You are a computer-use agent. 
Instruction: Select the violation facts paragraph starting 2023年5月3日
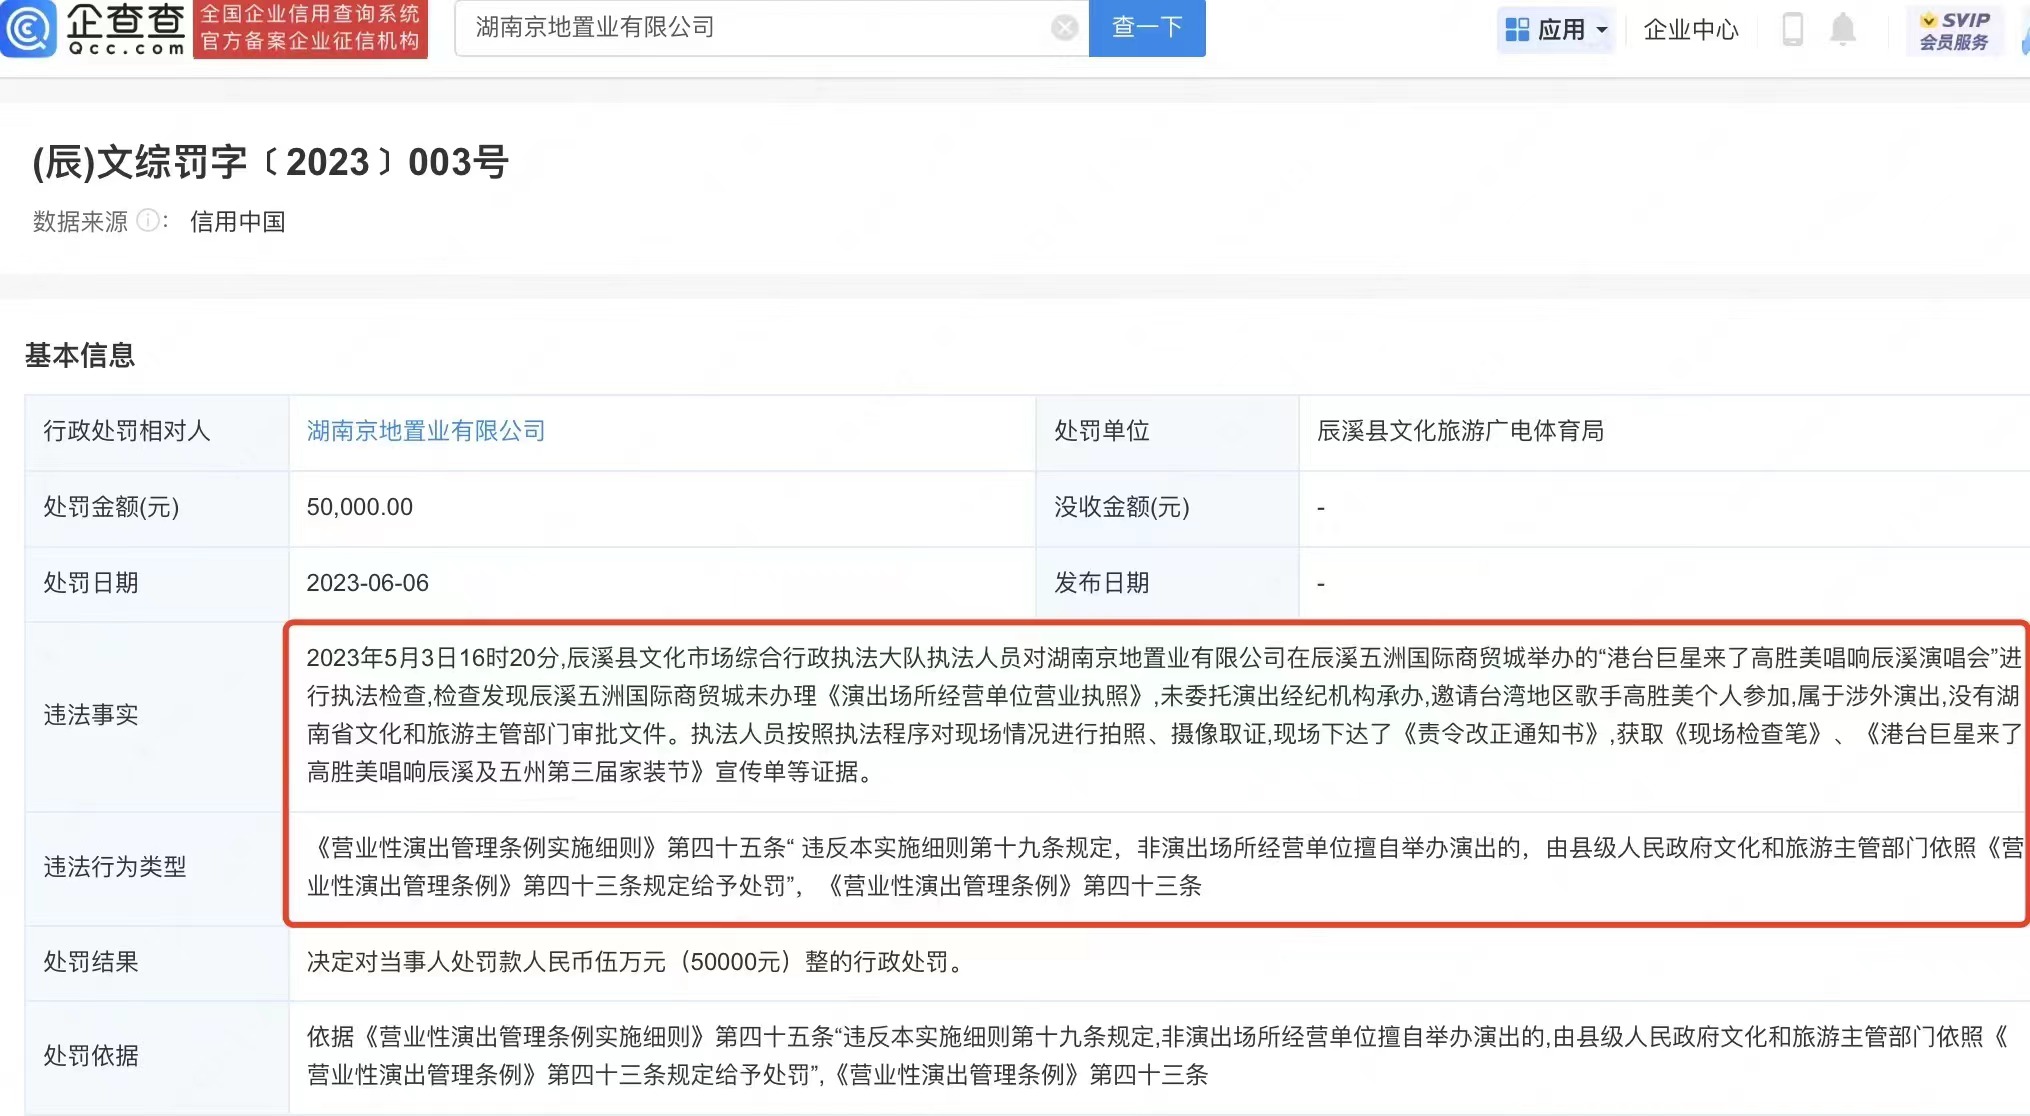point(1165,715)
